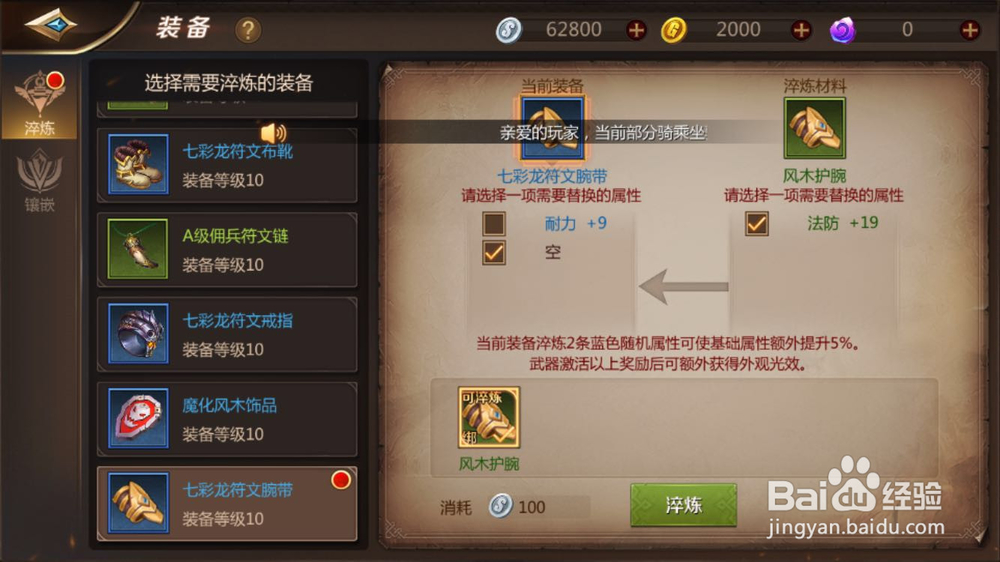Uncheck the 空 attribute checkbox

click(x=494, y=253)
